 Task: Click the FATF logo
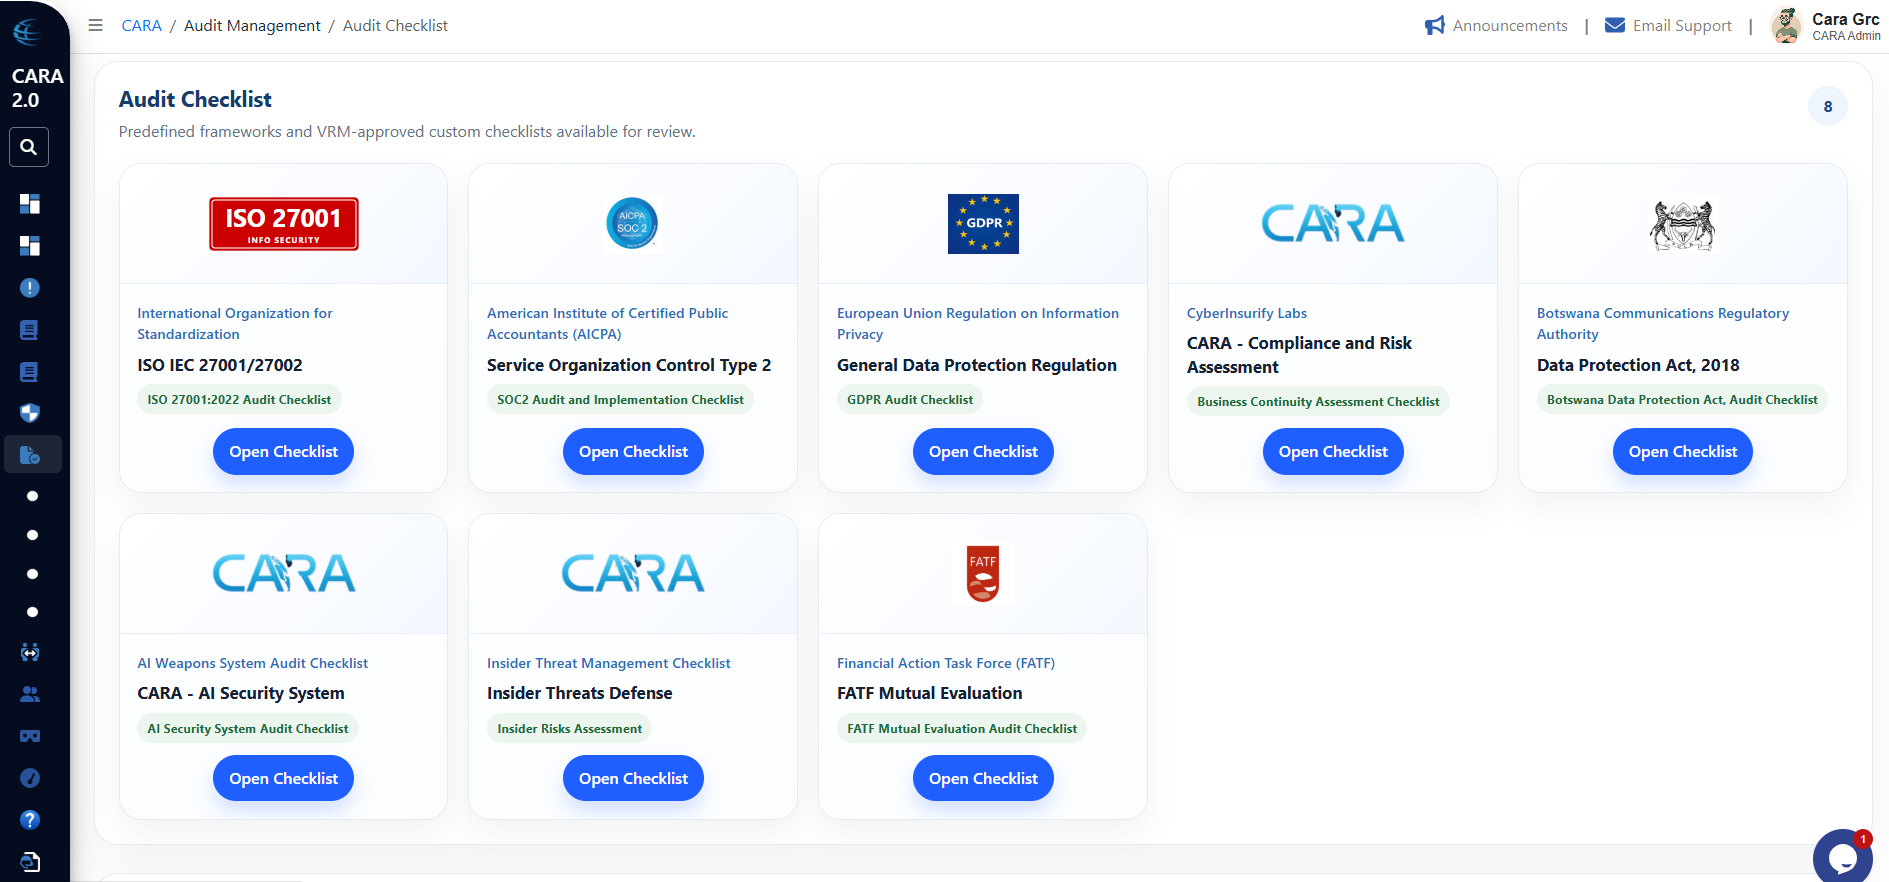[983, 574]
